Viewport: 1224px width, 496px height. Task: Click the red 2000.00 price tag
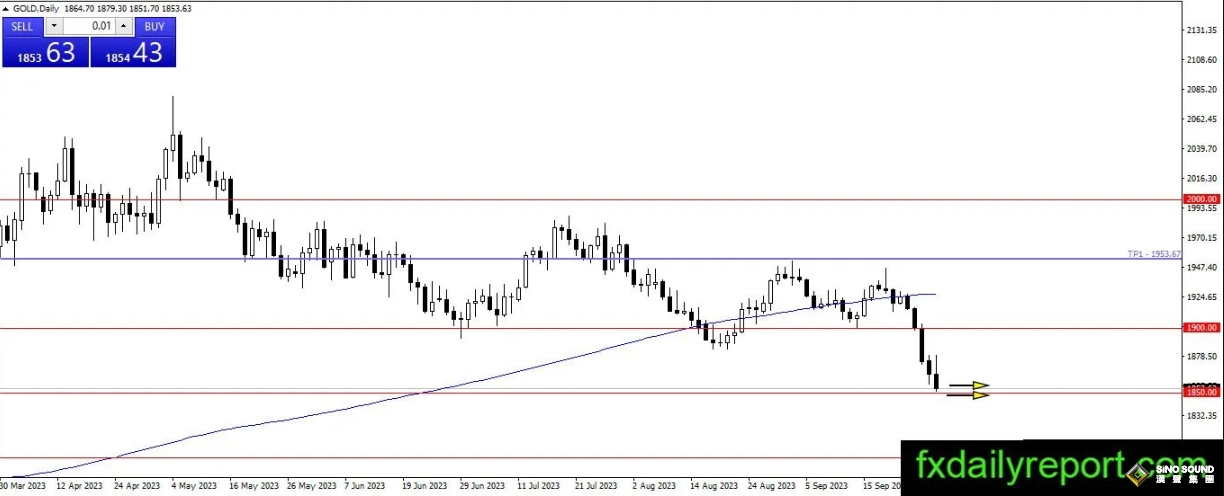[1200, 199]
